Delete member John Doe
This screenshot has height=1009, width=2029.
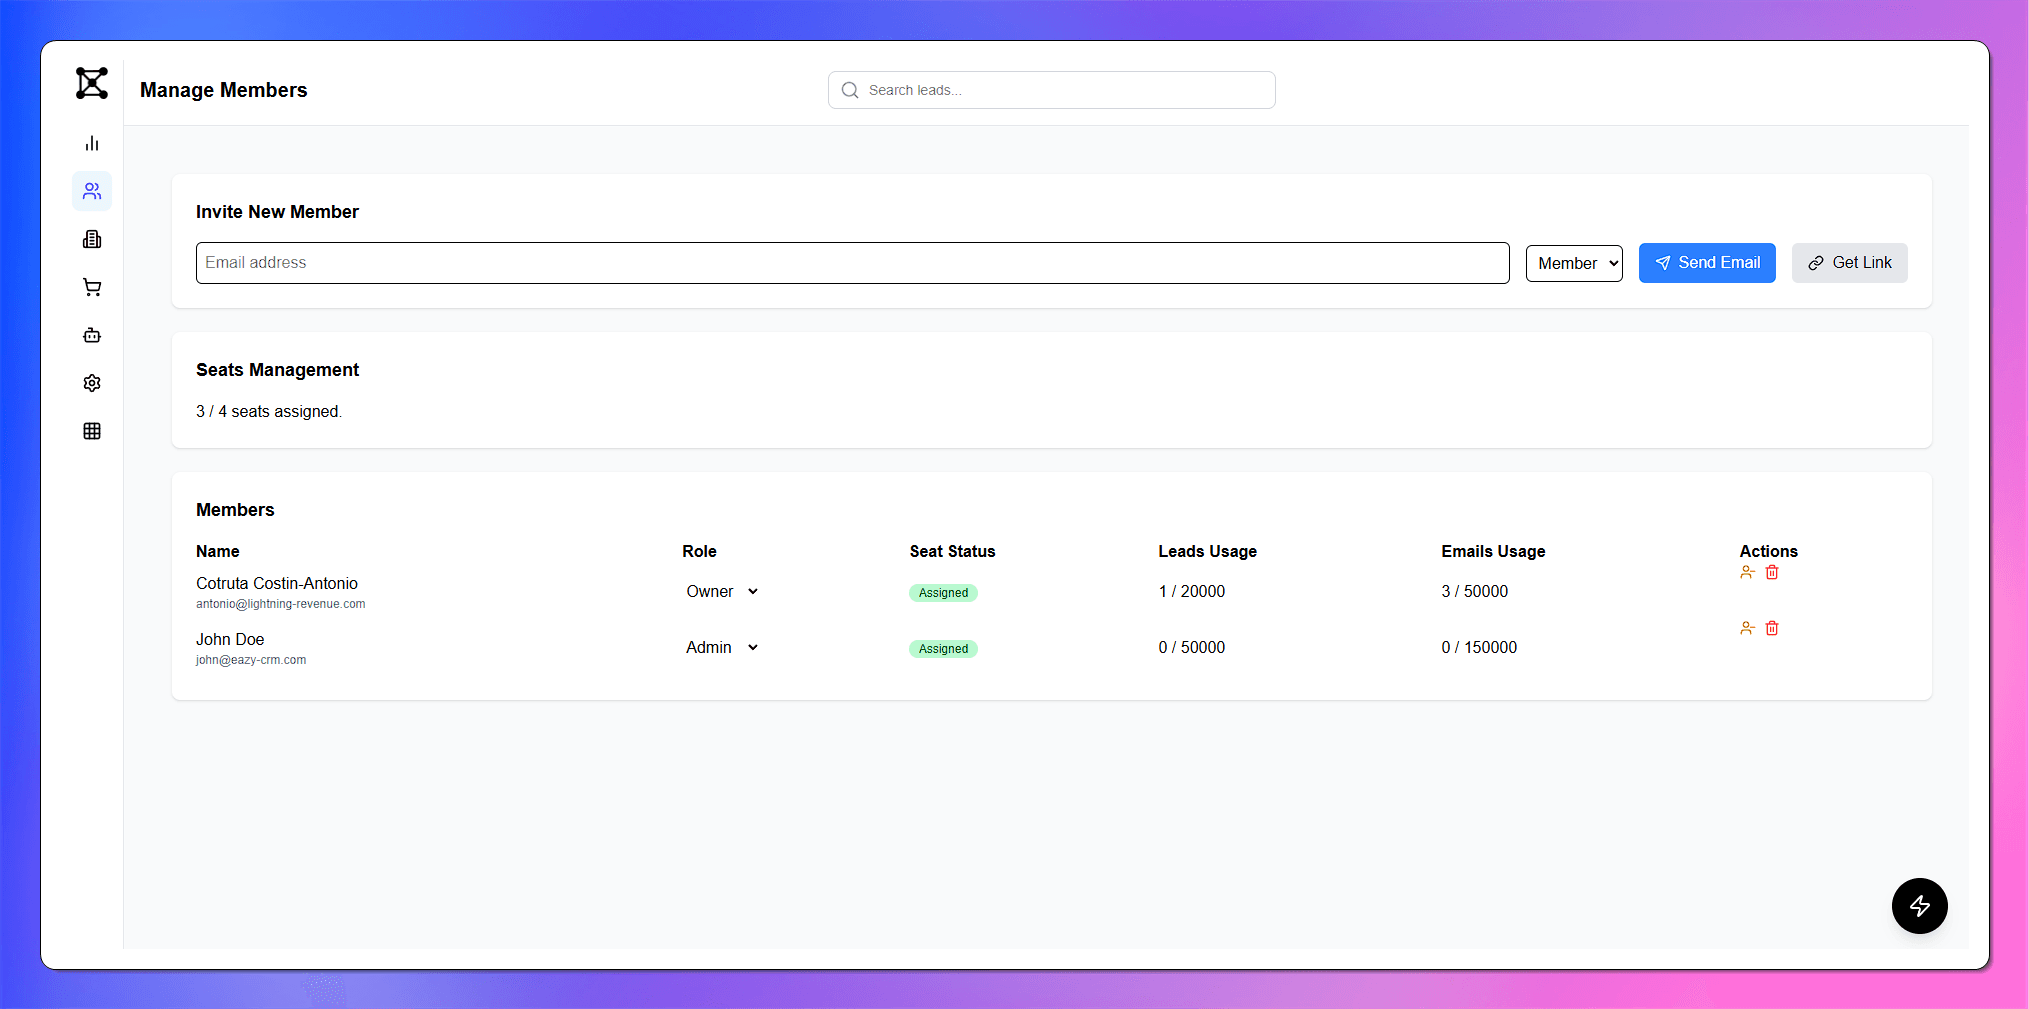pyautogui.click(x=1772, y=628)
